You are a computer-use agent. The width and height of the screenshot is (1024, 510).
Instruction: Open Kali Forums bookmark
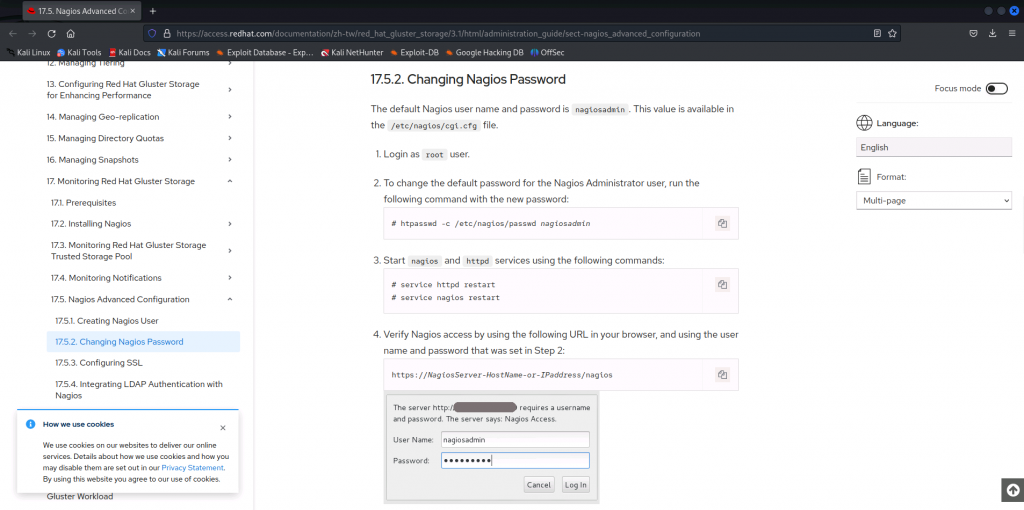(184, 52)
